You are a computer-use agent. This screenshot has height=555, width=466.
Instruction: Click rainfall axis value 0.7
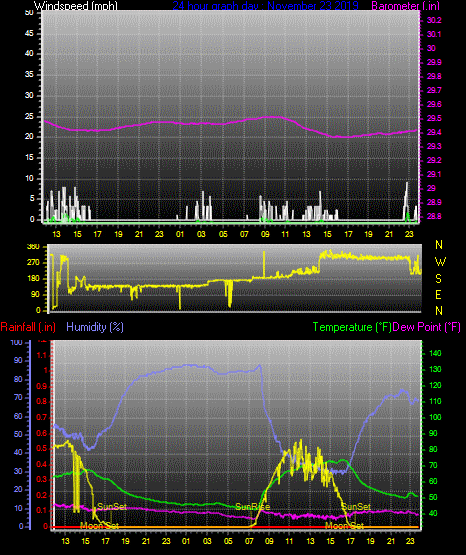click(x=42, y=417)
